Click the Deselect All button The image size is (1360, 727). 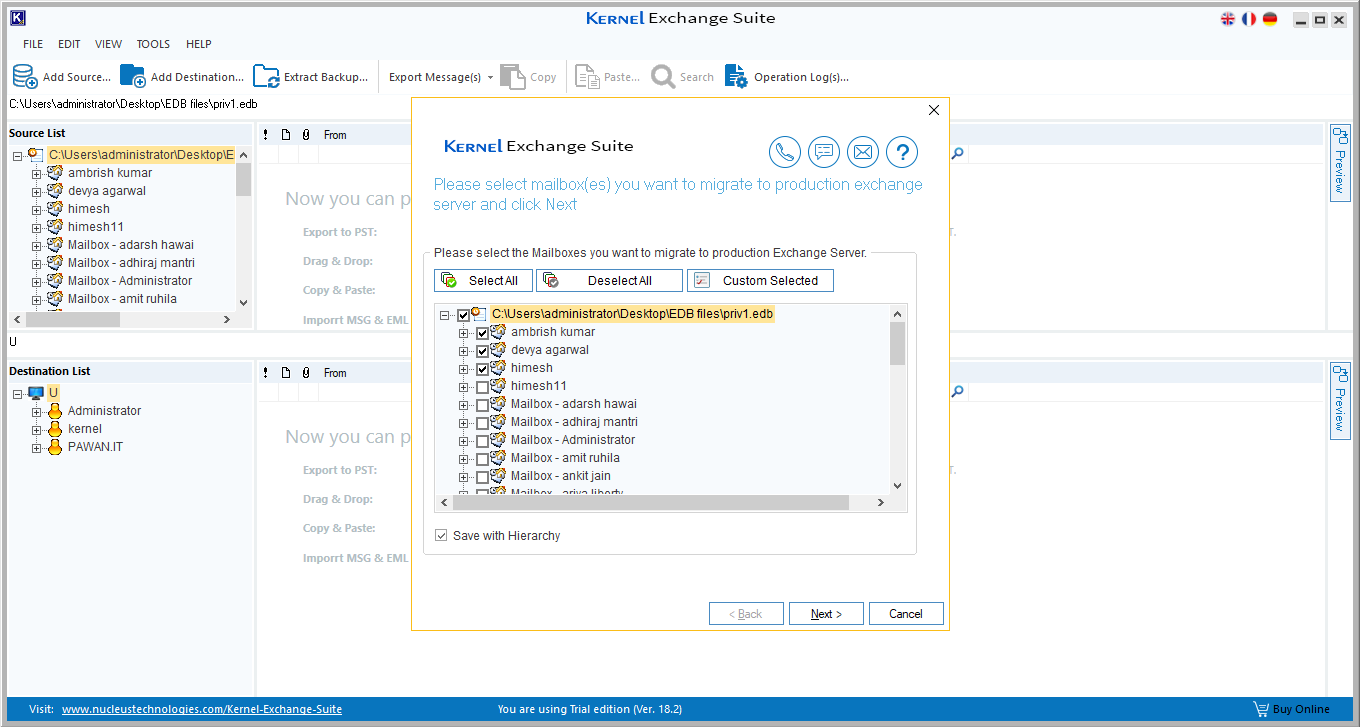(x=610, y=281)
